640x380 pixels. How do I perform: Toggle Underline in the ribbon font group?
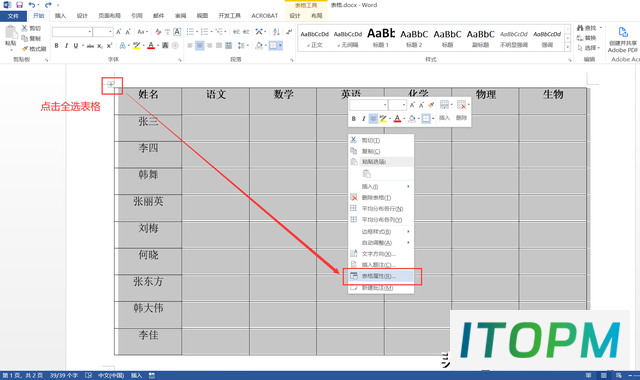click(76, 46)
